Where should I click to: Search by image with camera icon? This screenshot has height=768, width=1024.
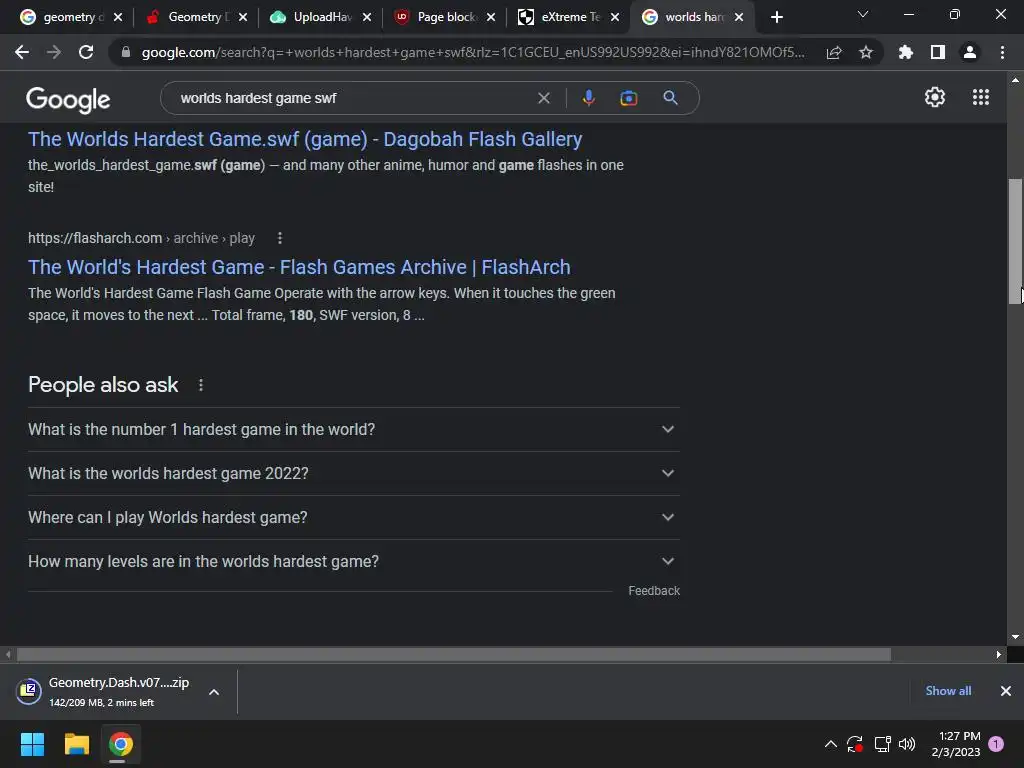point(628,98)
